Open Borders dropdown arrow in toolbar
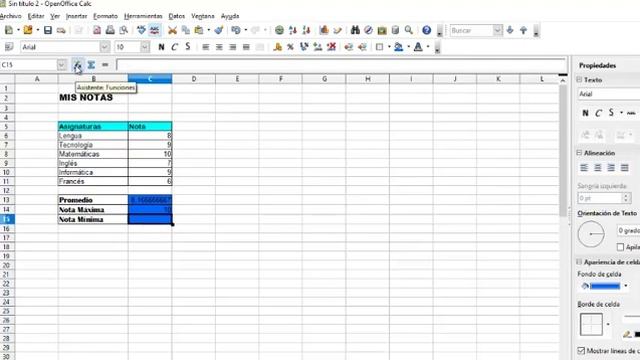Image resolution: width=640 pixels, height=360 pixels. click(389, 47)
